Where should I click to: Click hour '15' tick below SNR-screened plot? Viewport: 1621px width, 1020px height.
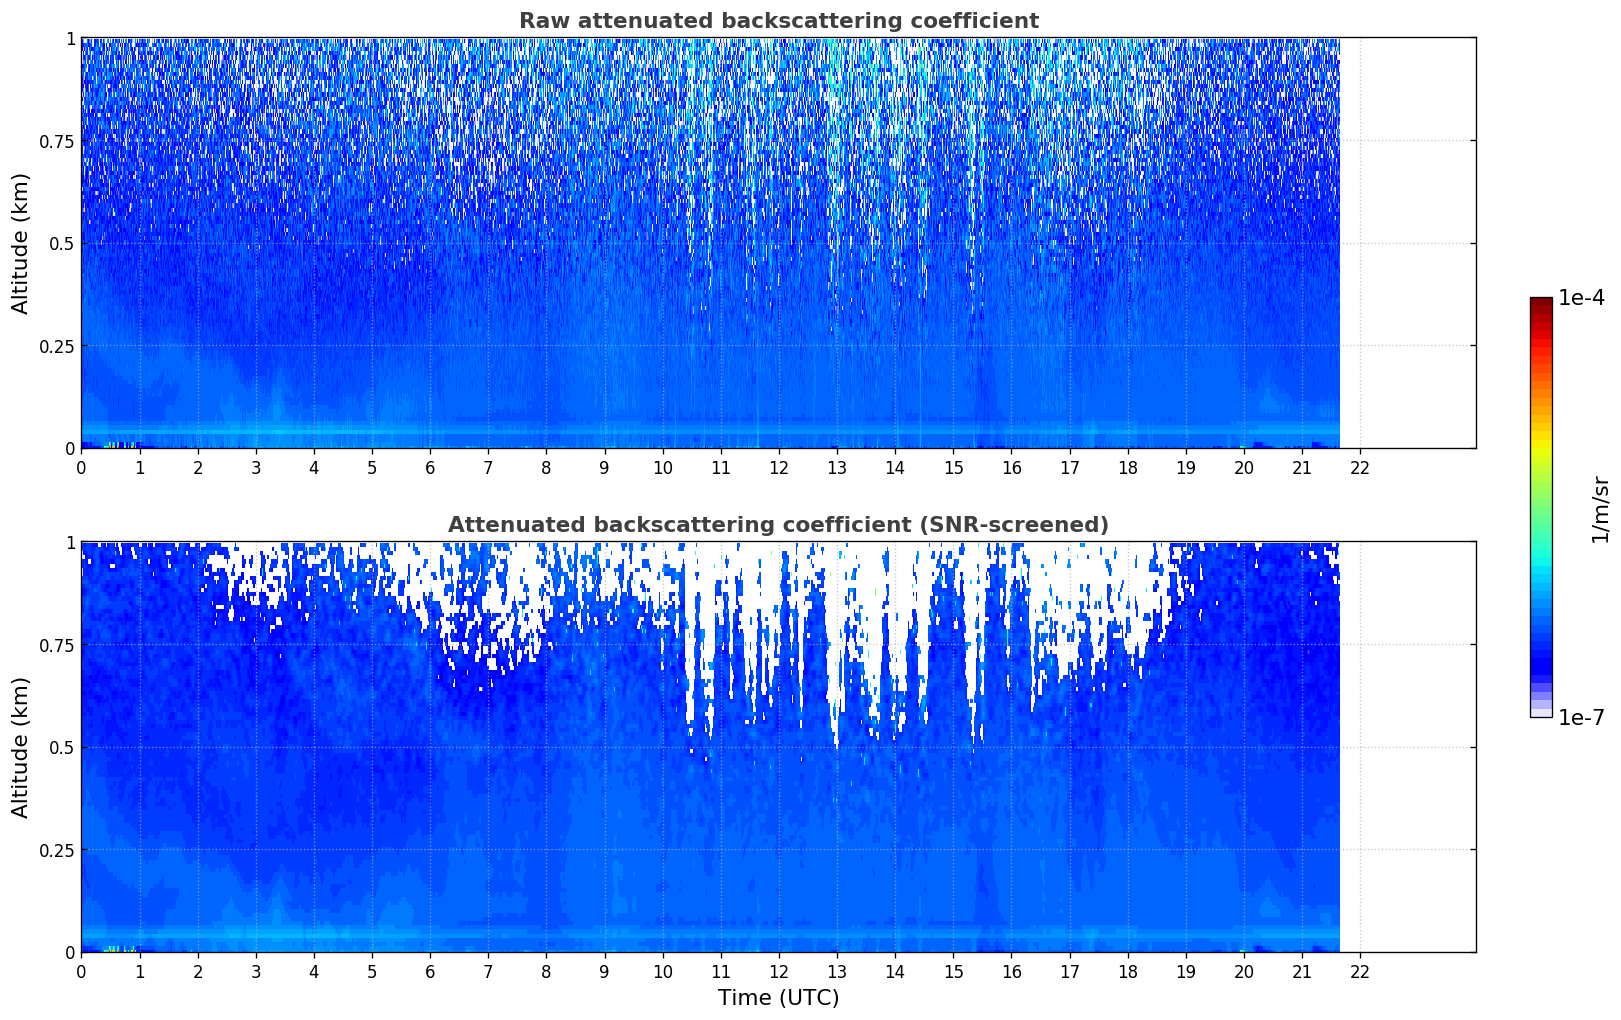point(953,971)
